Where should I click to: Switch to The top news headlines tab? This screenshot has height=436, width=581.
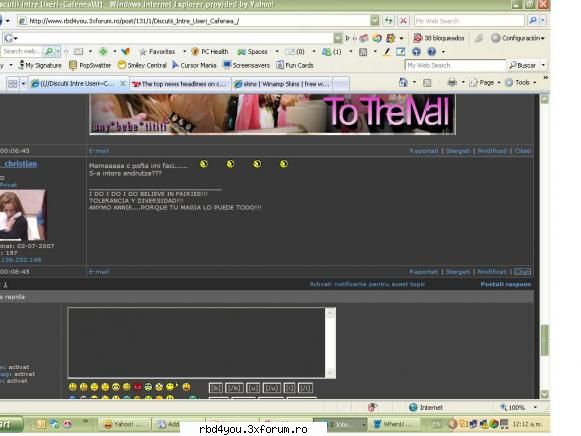click(179, 84)
